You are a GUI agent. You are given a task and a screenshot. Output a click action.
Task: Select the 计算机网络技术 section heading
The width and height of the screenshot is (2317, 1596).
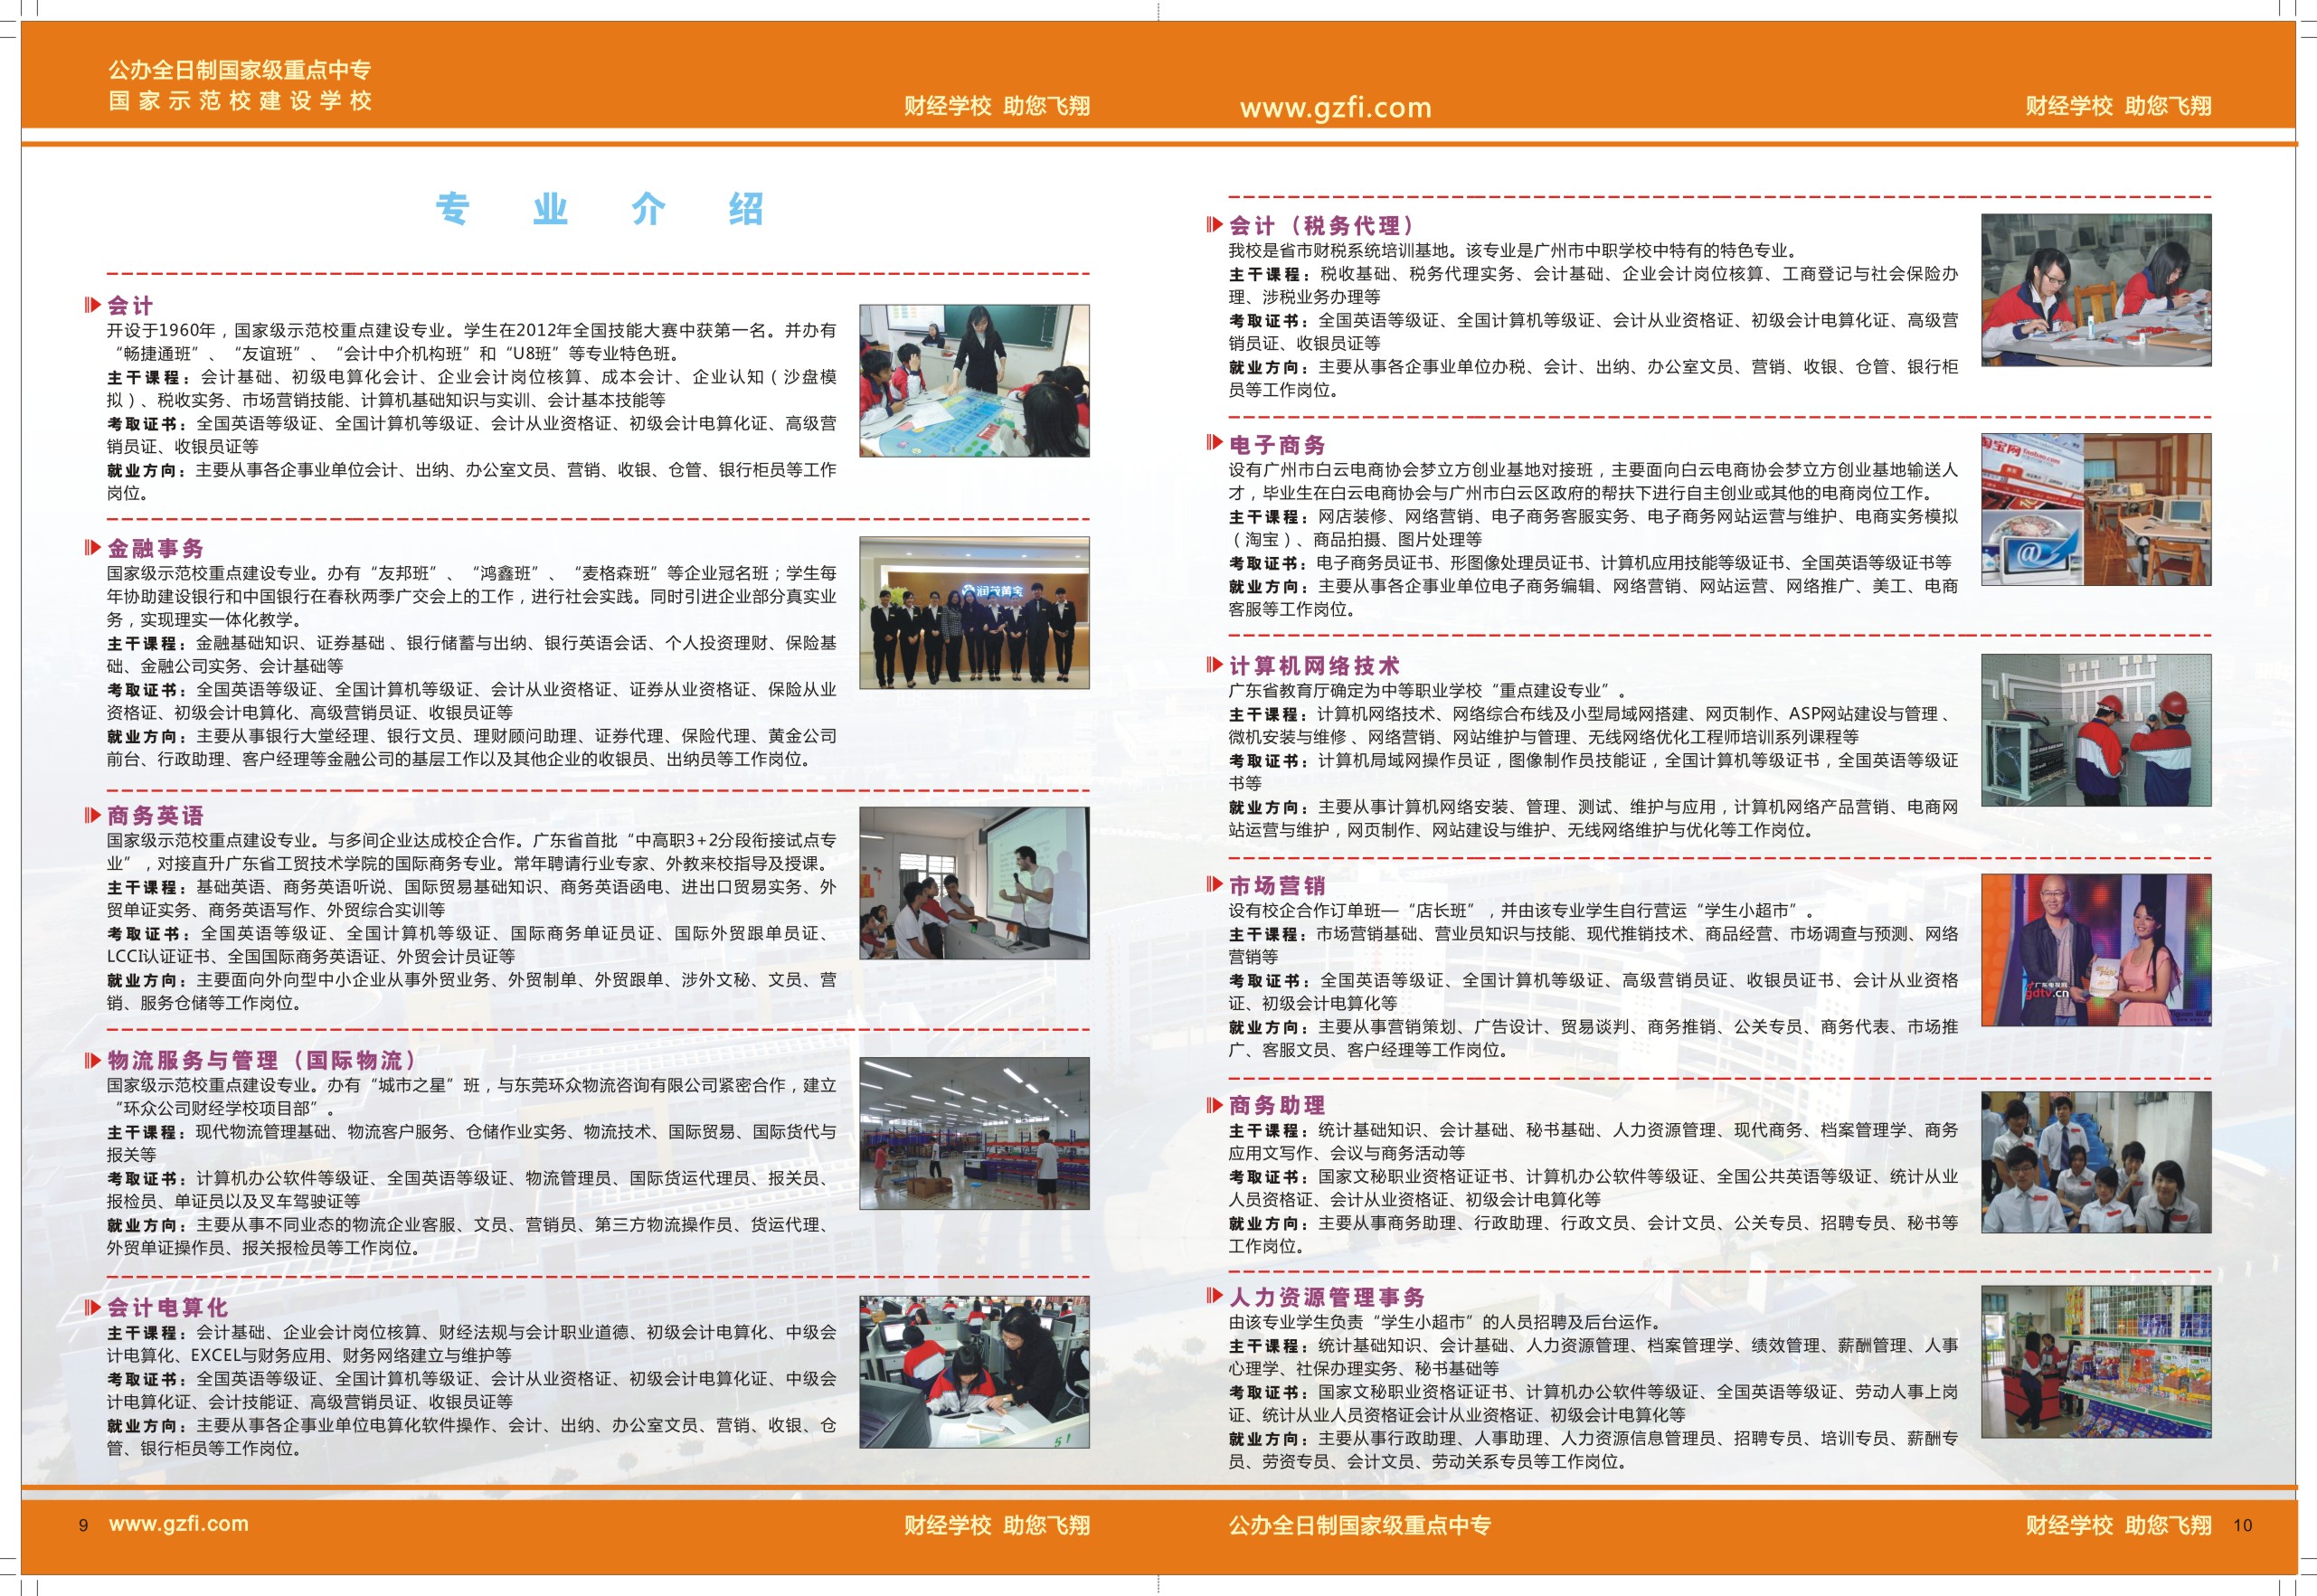1314,665
